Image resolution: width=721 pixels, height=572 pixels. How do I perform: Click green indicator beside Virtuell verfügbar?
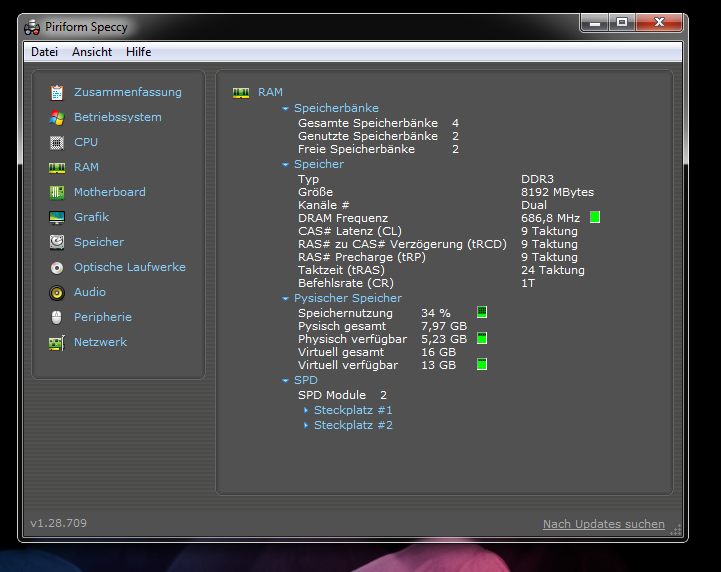482,365
